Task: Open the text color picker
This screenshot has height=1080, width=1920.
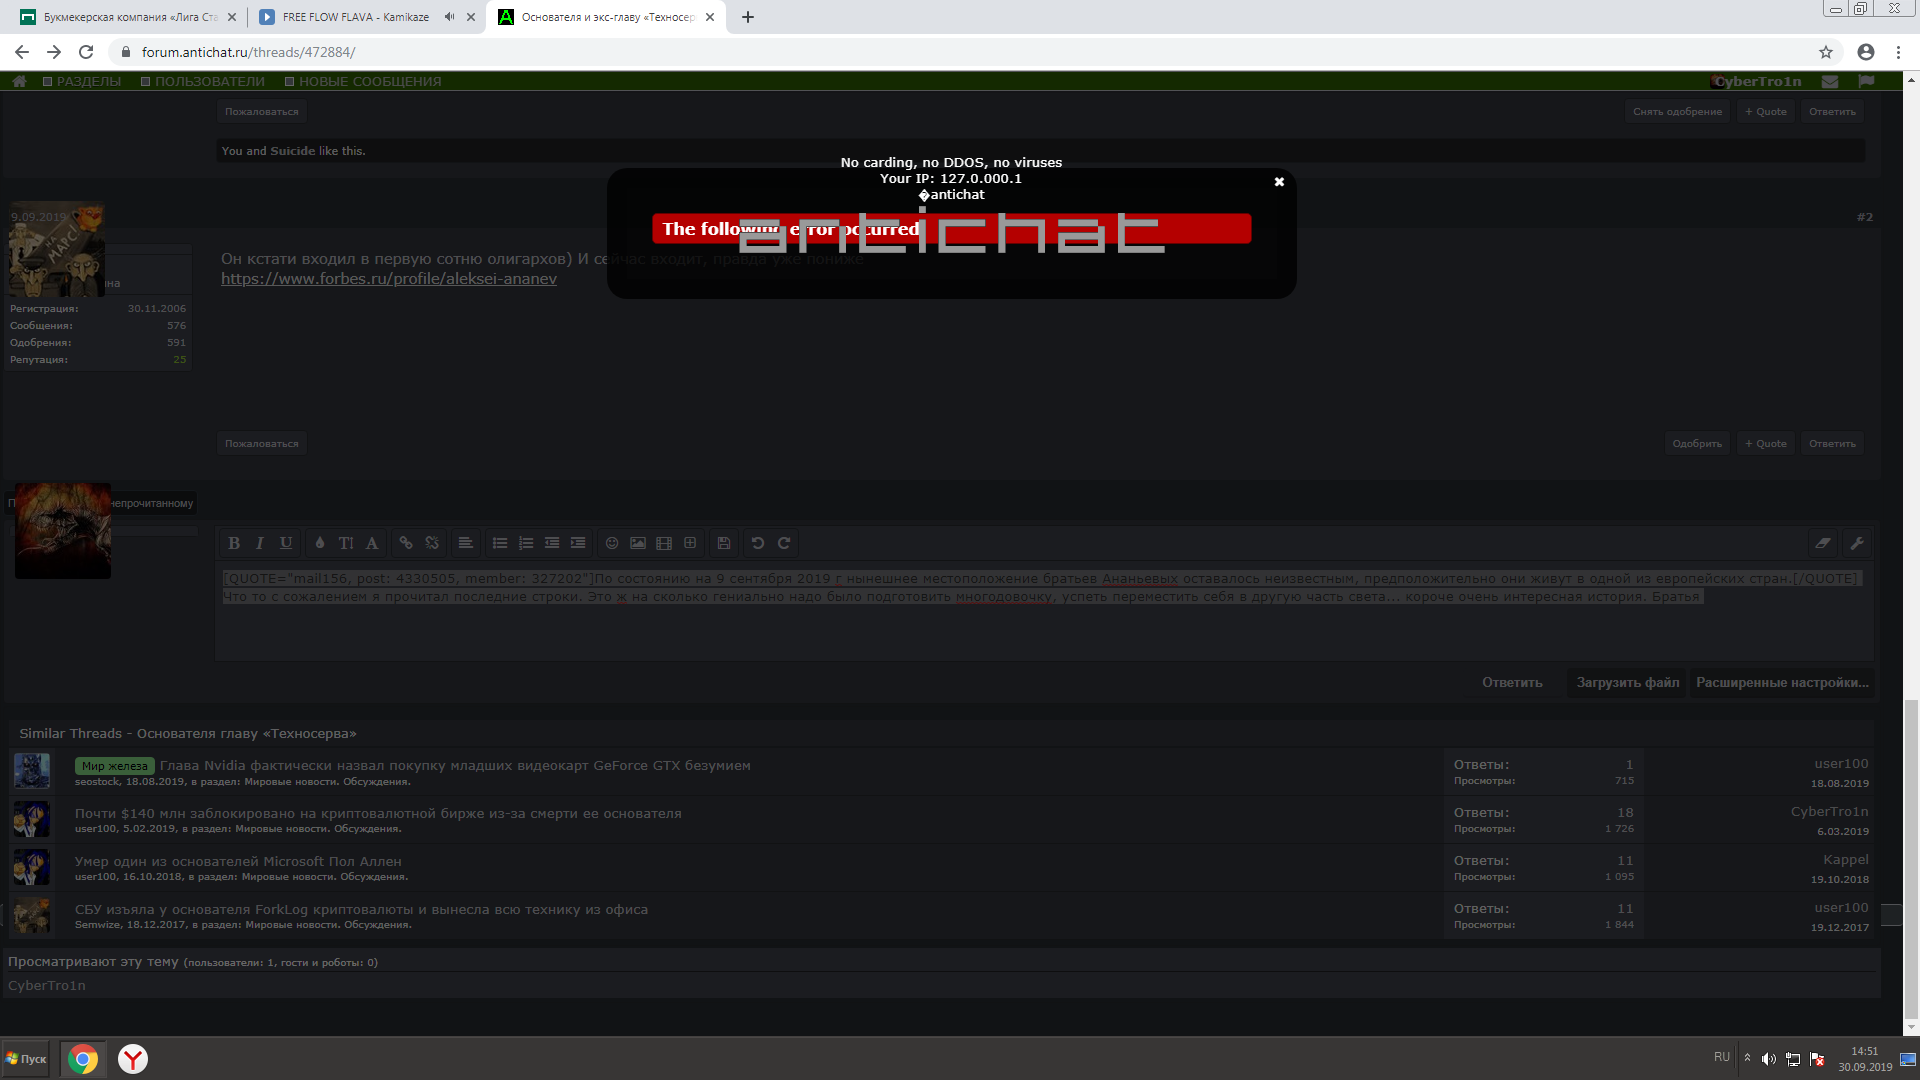Action: (320, 543)
